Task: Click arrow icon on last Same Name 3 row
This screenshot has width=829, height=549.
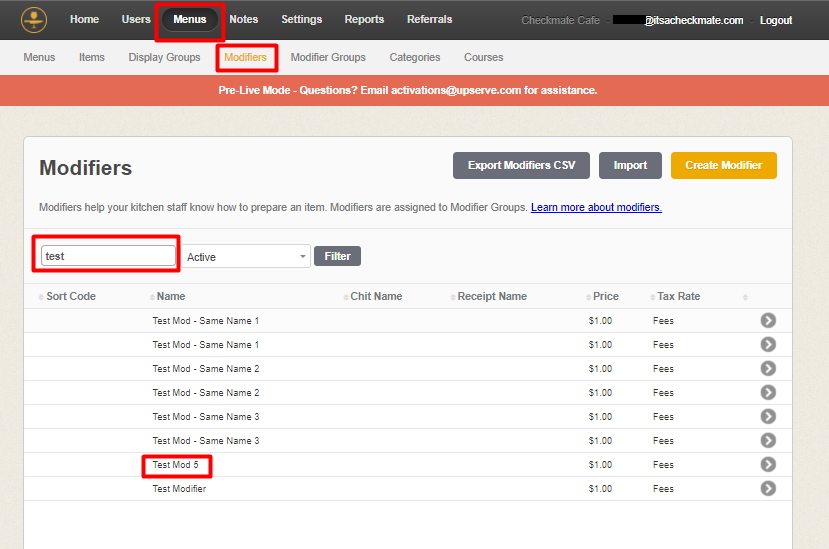Action: coord(768,441)
